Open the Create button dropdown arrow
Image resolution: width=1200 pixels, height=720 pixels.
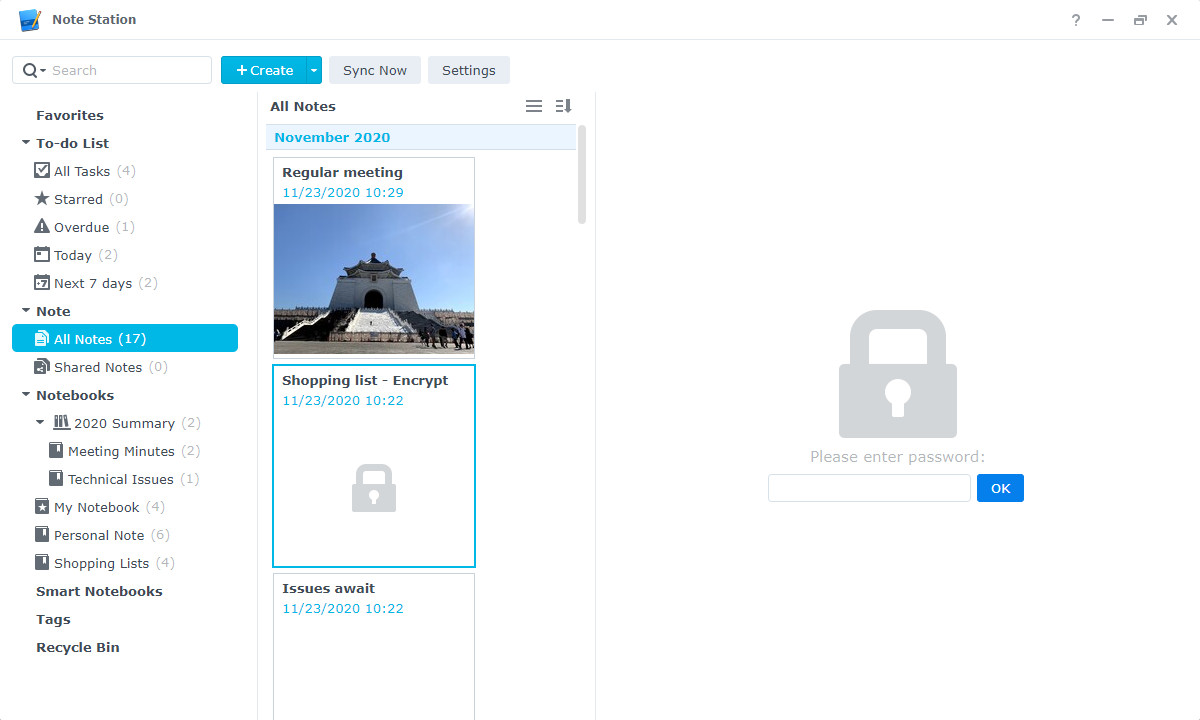pos(314,70)
